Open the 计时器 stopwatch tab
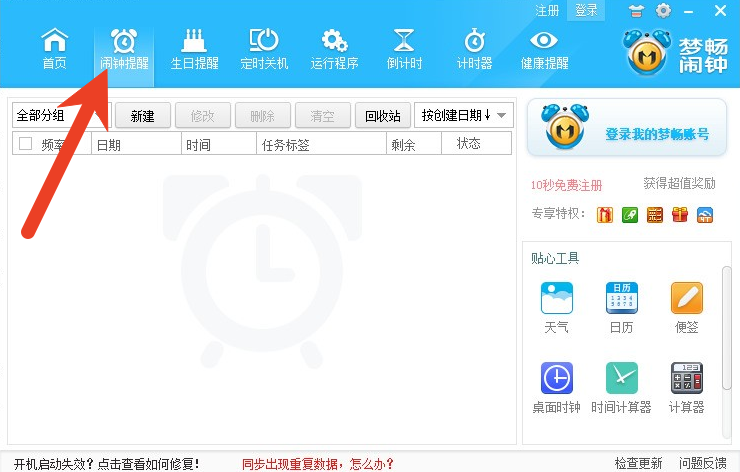 click(x=474, y=50)
